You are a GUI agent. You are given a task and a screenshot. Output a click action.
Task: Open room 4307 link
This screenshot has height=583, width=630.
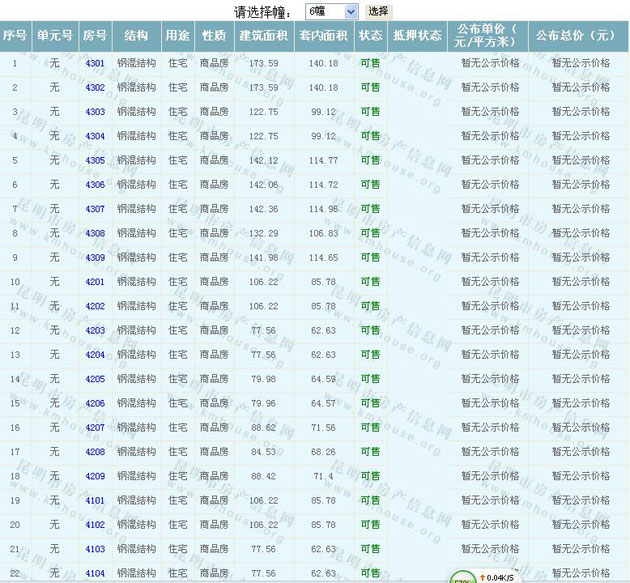pyautogui.click(x=95, y=209)
